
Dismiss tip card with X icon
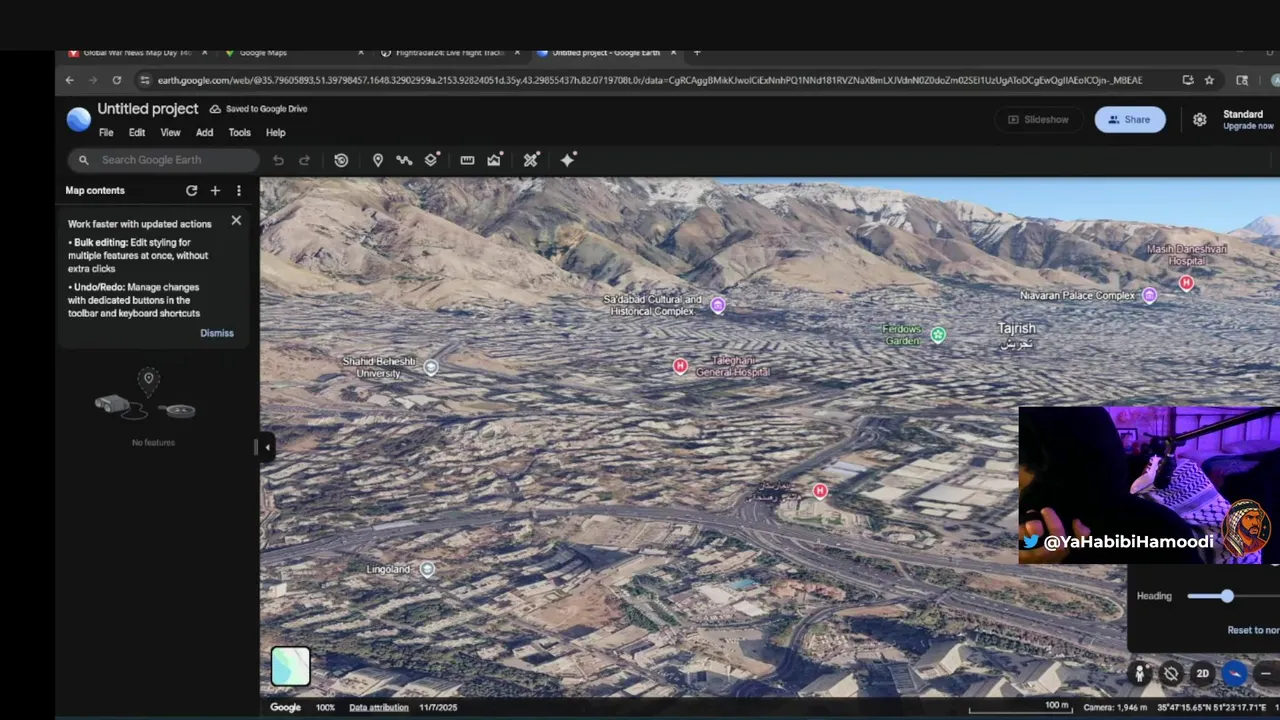click(236, 220)
